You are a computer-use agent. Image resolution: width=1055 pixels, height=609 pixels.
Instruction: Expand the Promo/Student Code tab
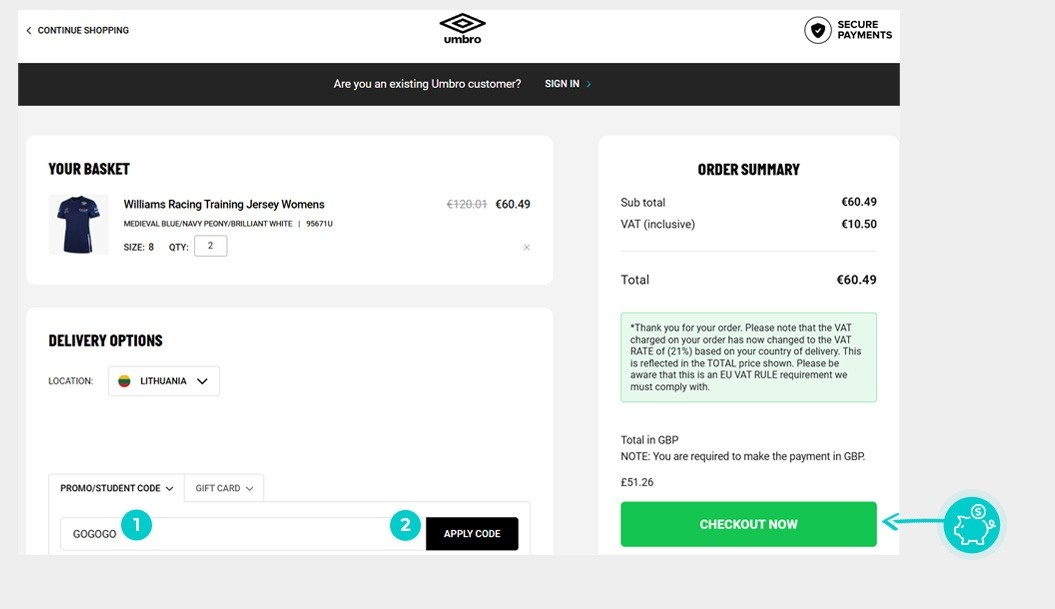116,488
